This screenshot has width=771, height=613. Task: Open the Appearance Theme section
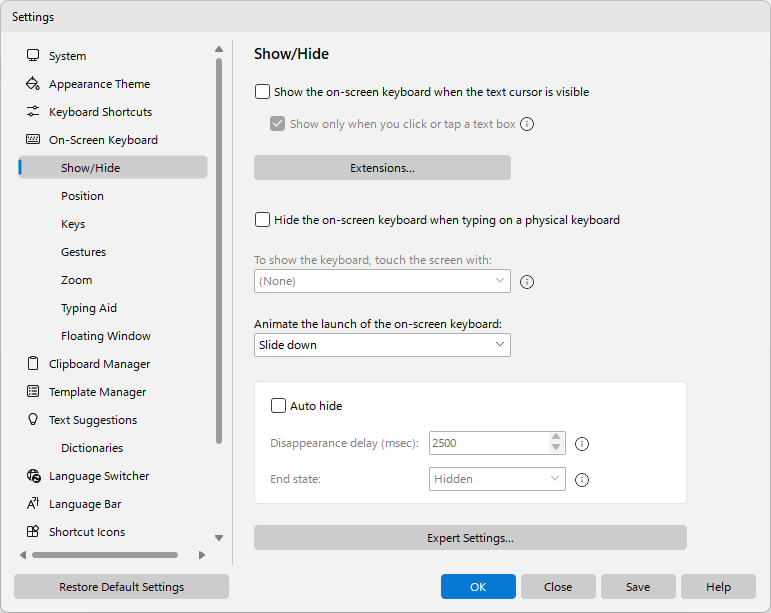click(99, 84)
